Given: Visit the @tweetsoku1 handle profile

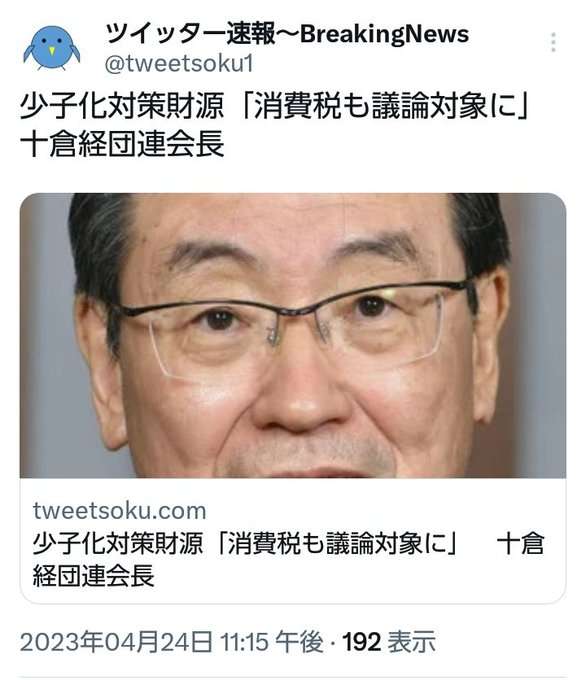Looking at the screenshot, I should (x=179, y=64).
